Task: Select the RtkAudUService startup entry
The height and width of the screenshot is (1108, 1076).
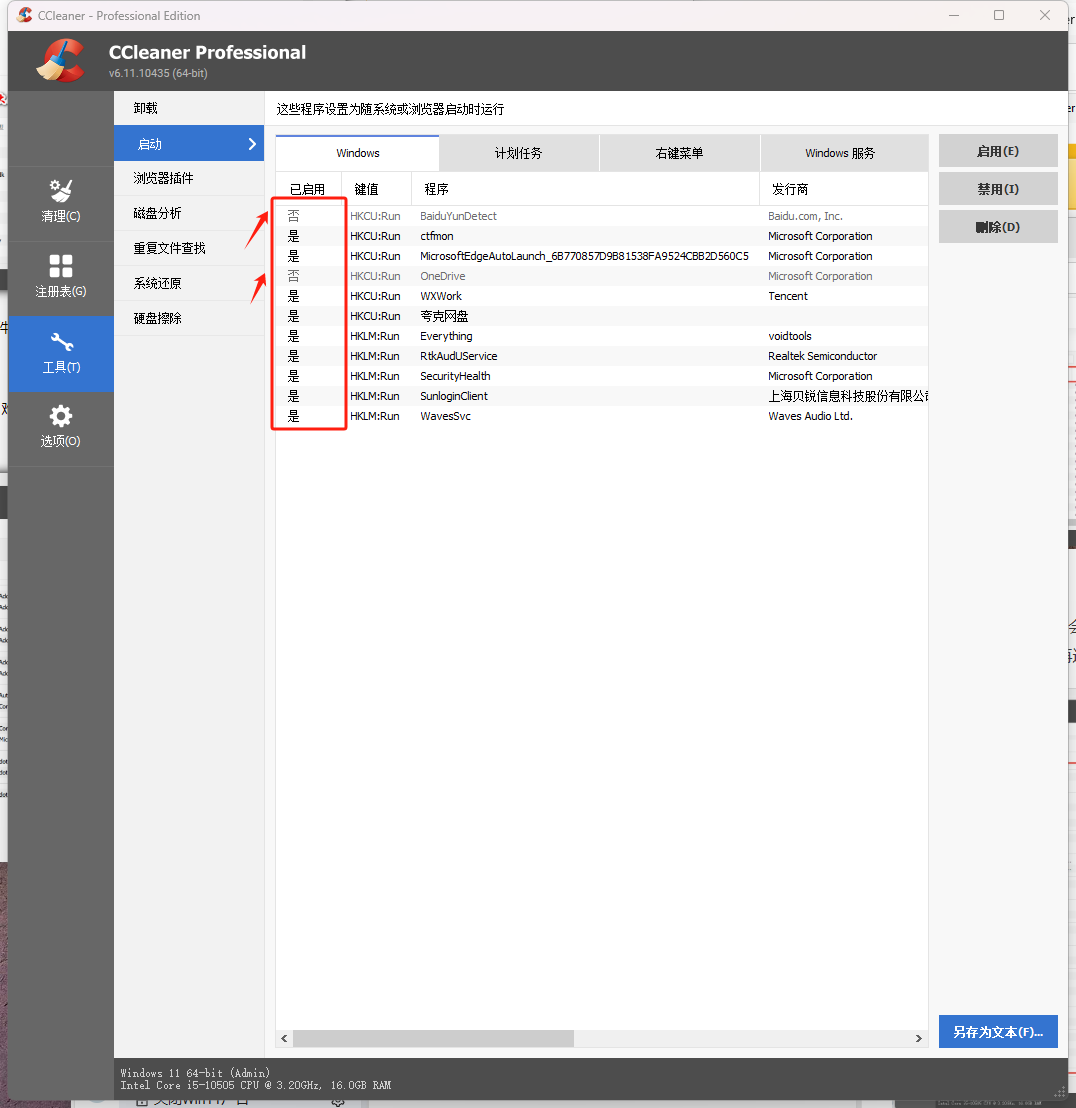Action: tap(602, 356)
